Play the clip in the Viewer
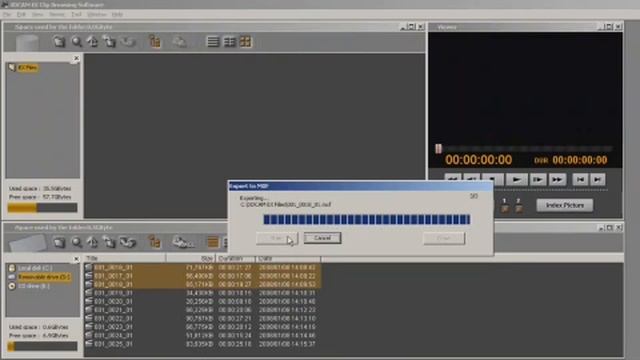The height and width of the screenshot is (360, 640). click(x=516, y=180)
